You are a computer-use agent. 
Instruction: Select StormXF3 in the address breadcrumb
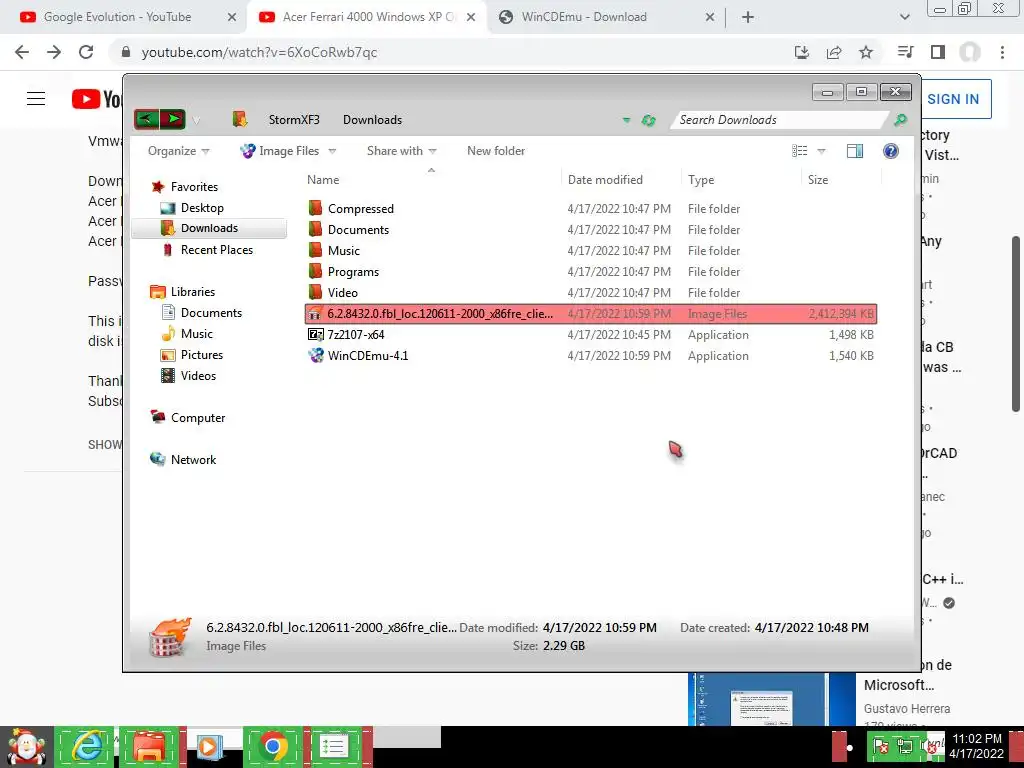tap(294, 120)
